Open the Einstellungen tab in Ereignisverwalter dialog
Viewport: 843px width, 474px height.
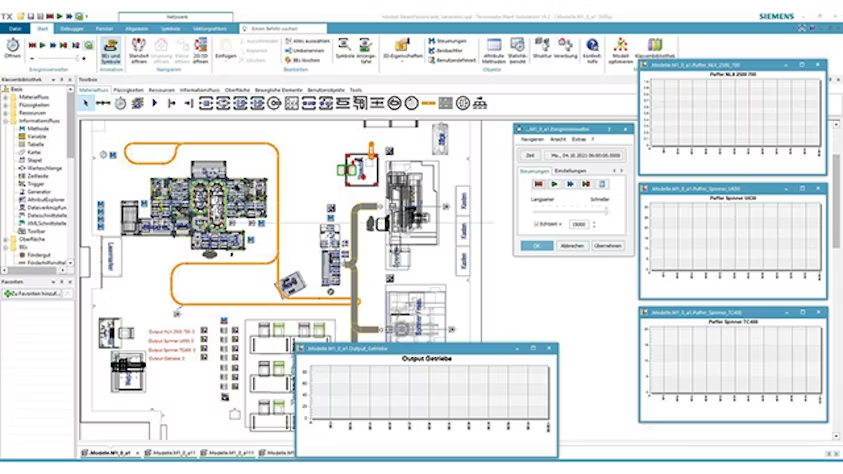(570, 171)
